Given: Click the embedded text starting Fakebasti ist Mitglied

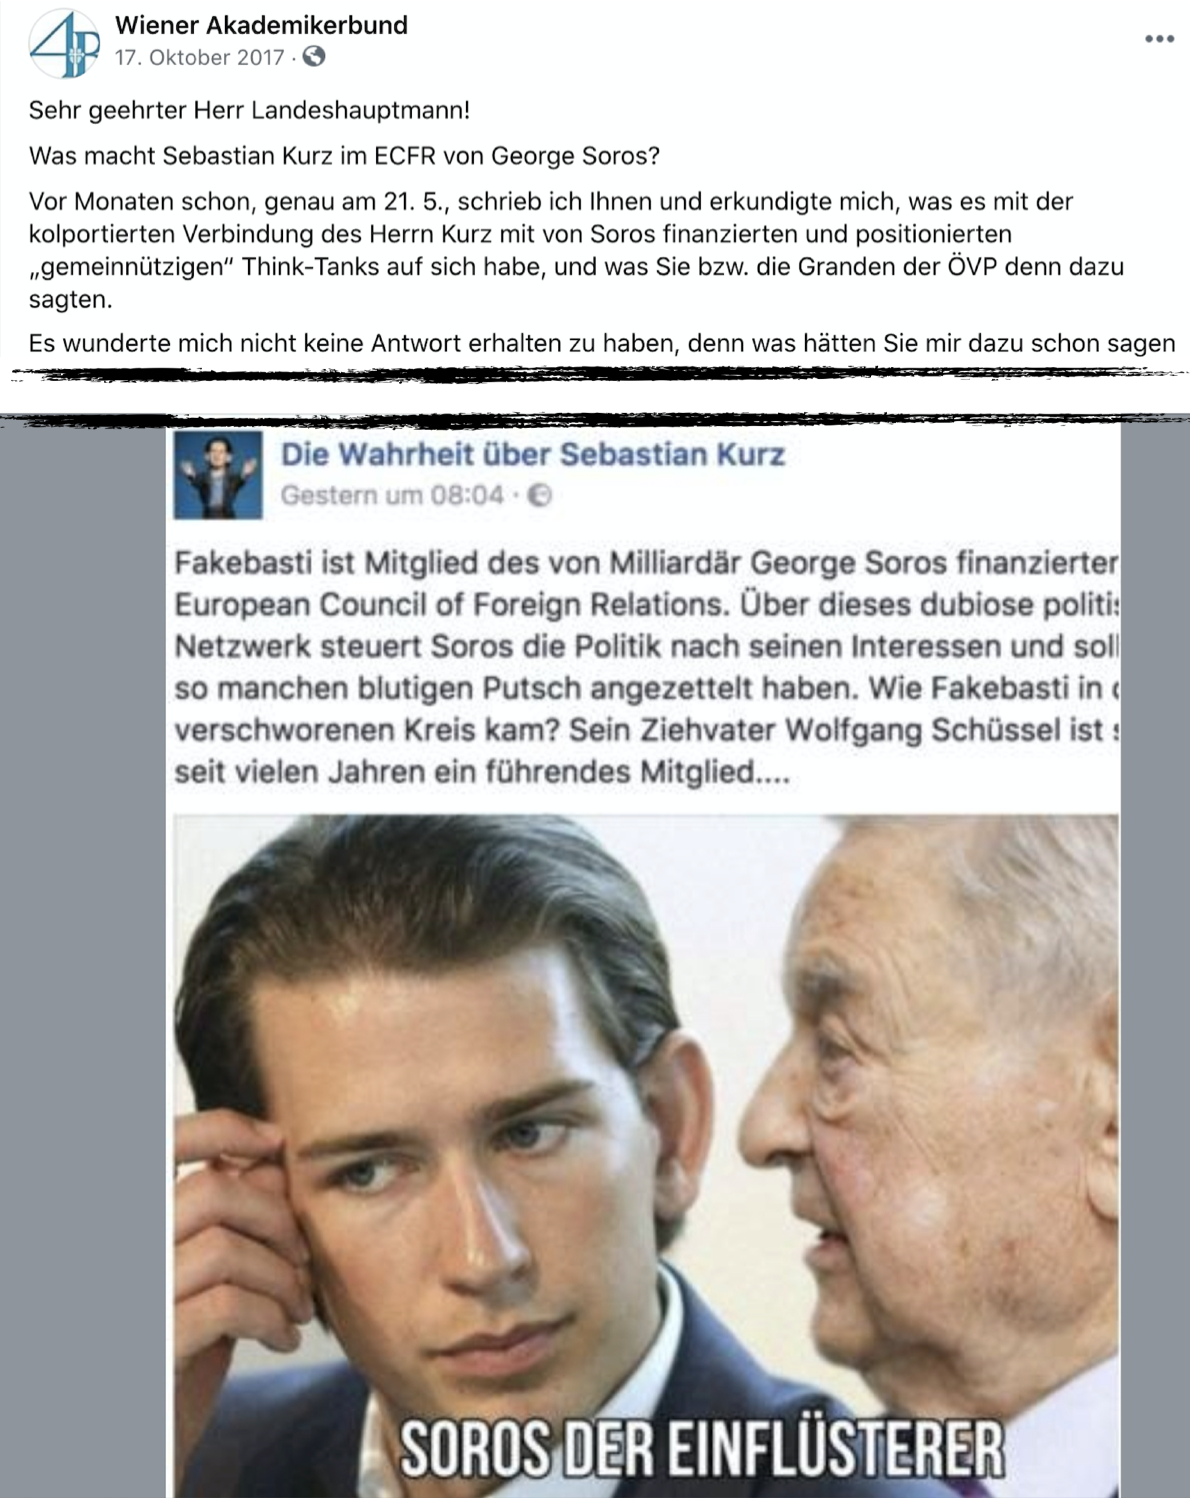Looking at the screenshot, I should (646, 667).
